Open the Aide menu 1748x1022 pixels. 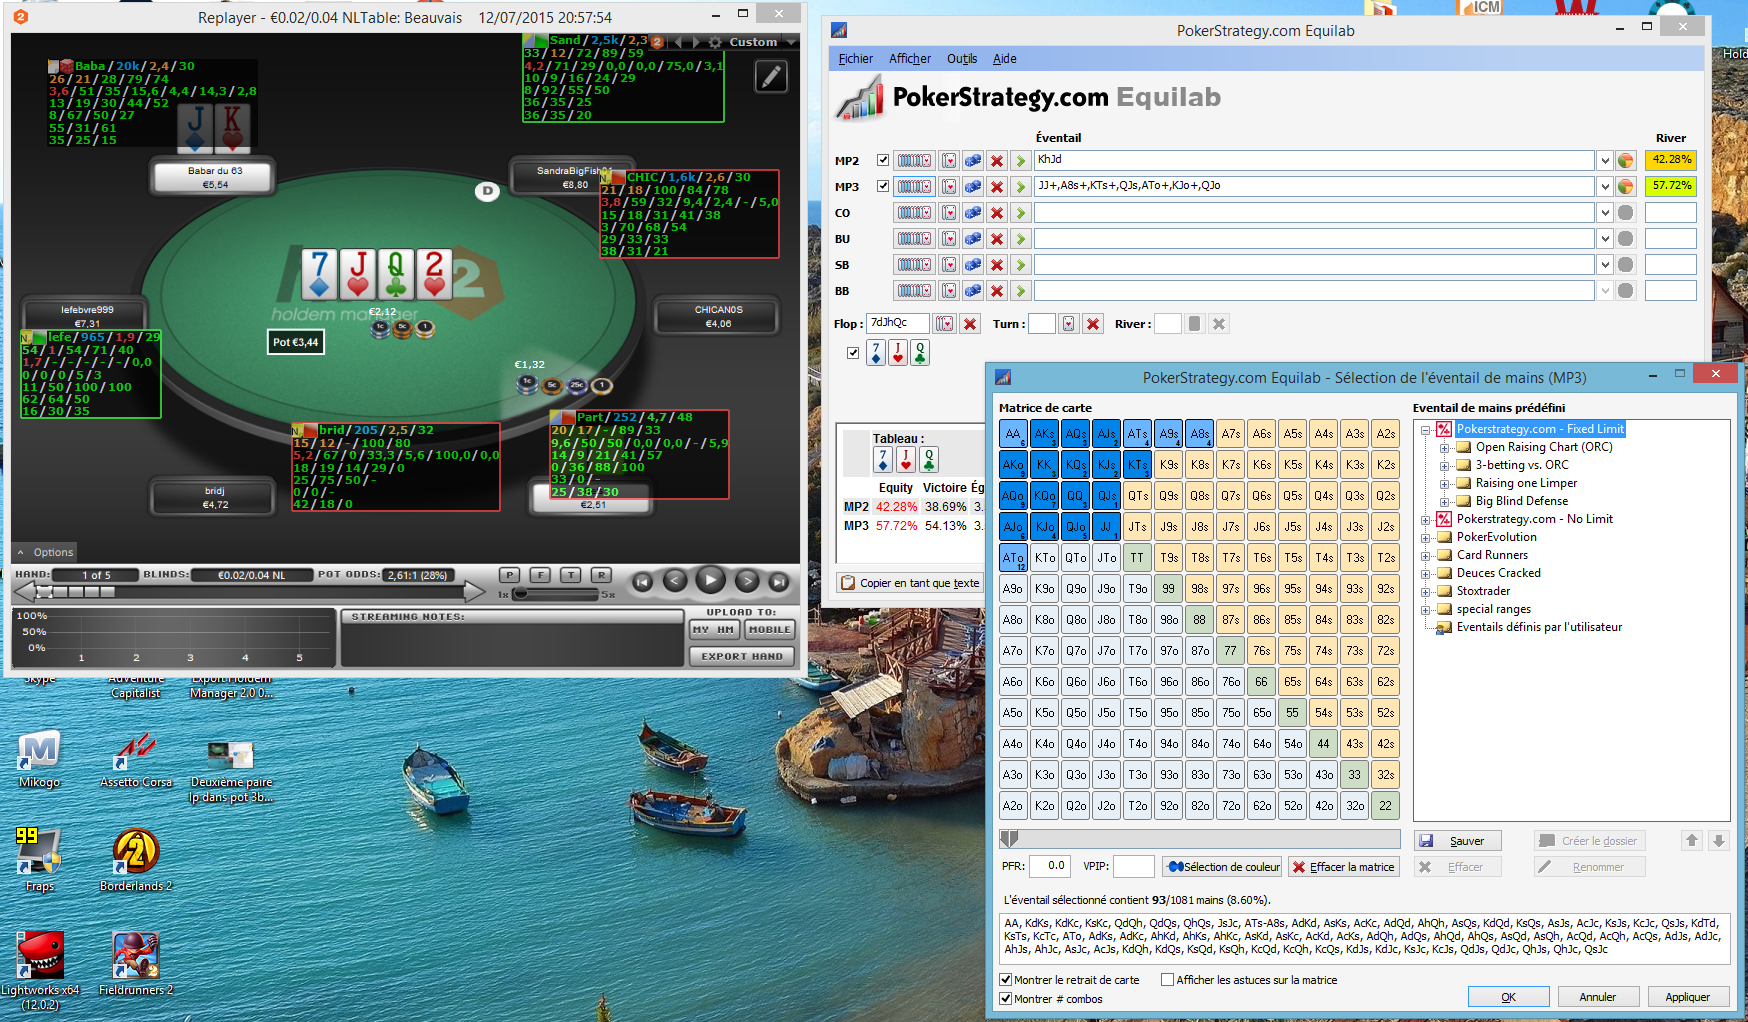1005,59
